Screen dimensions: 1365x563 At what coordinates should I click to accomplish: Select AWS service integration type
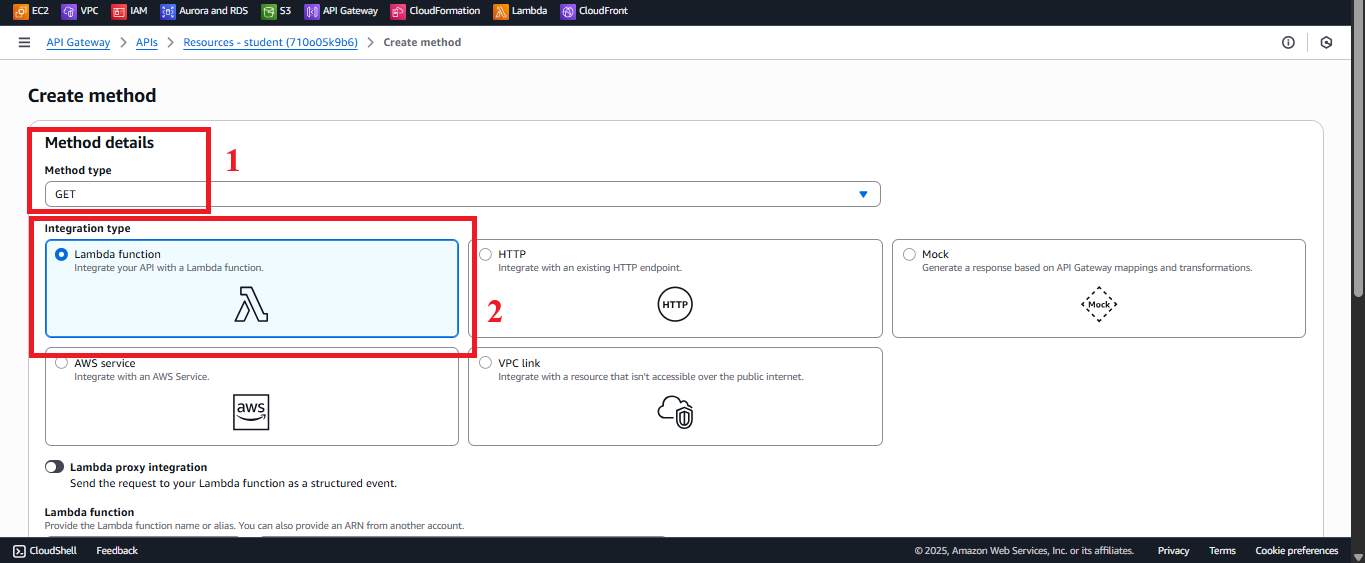pyautogui.click(x=252, y=396)
